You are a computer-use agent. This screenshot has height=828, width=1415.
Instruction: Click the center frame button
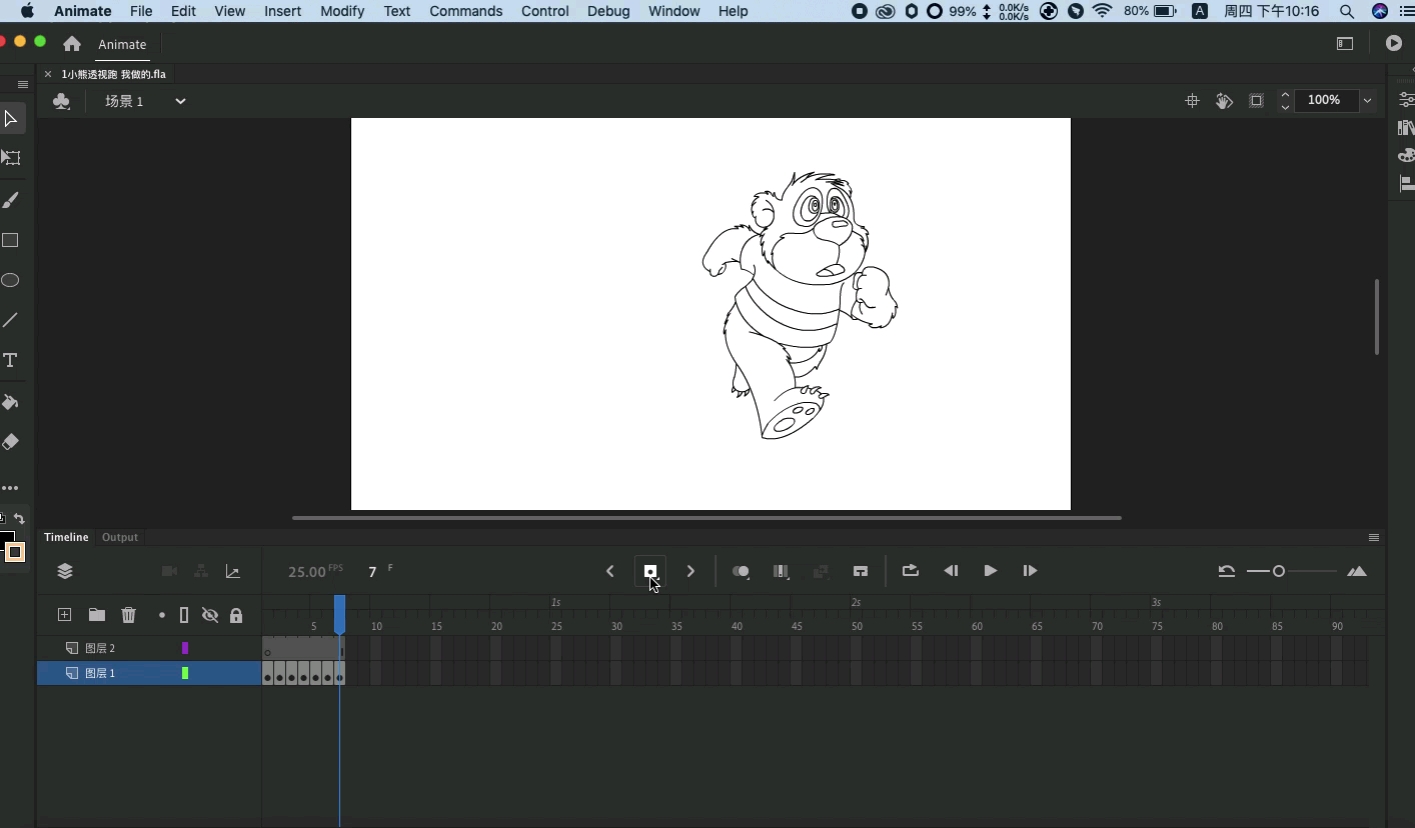click(x=860, y=571)
